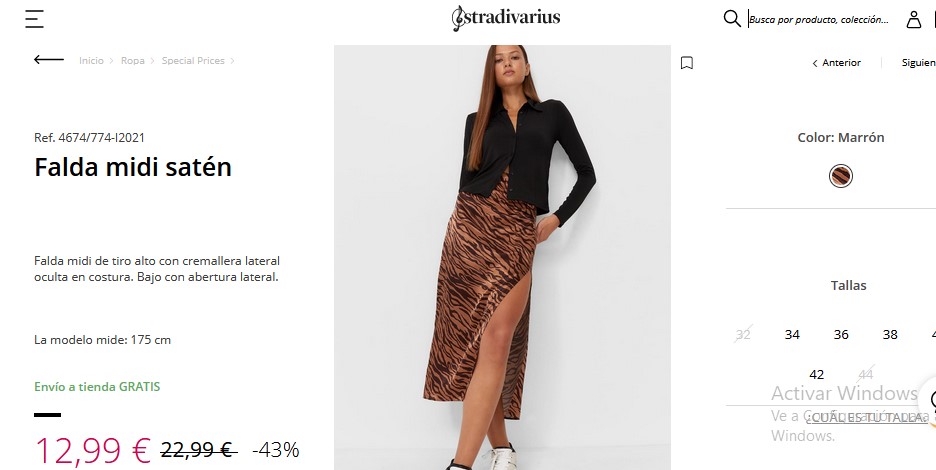Pick size 42

coord(817,374)
